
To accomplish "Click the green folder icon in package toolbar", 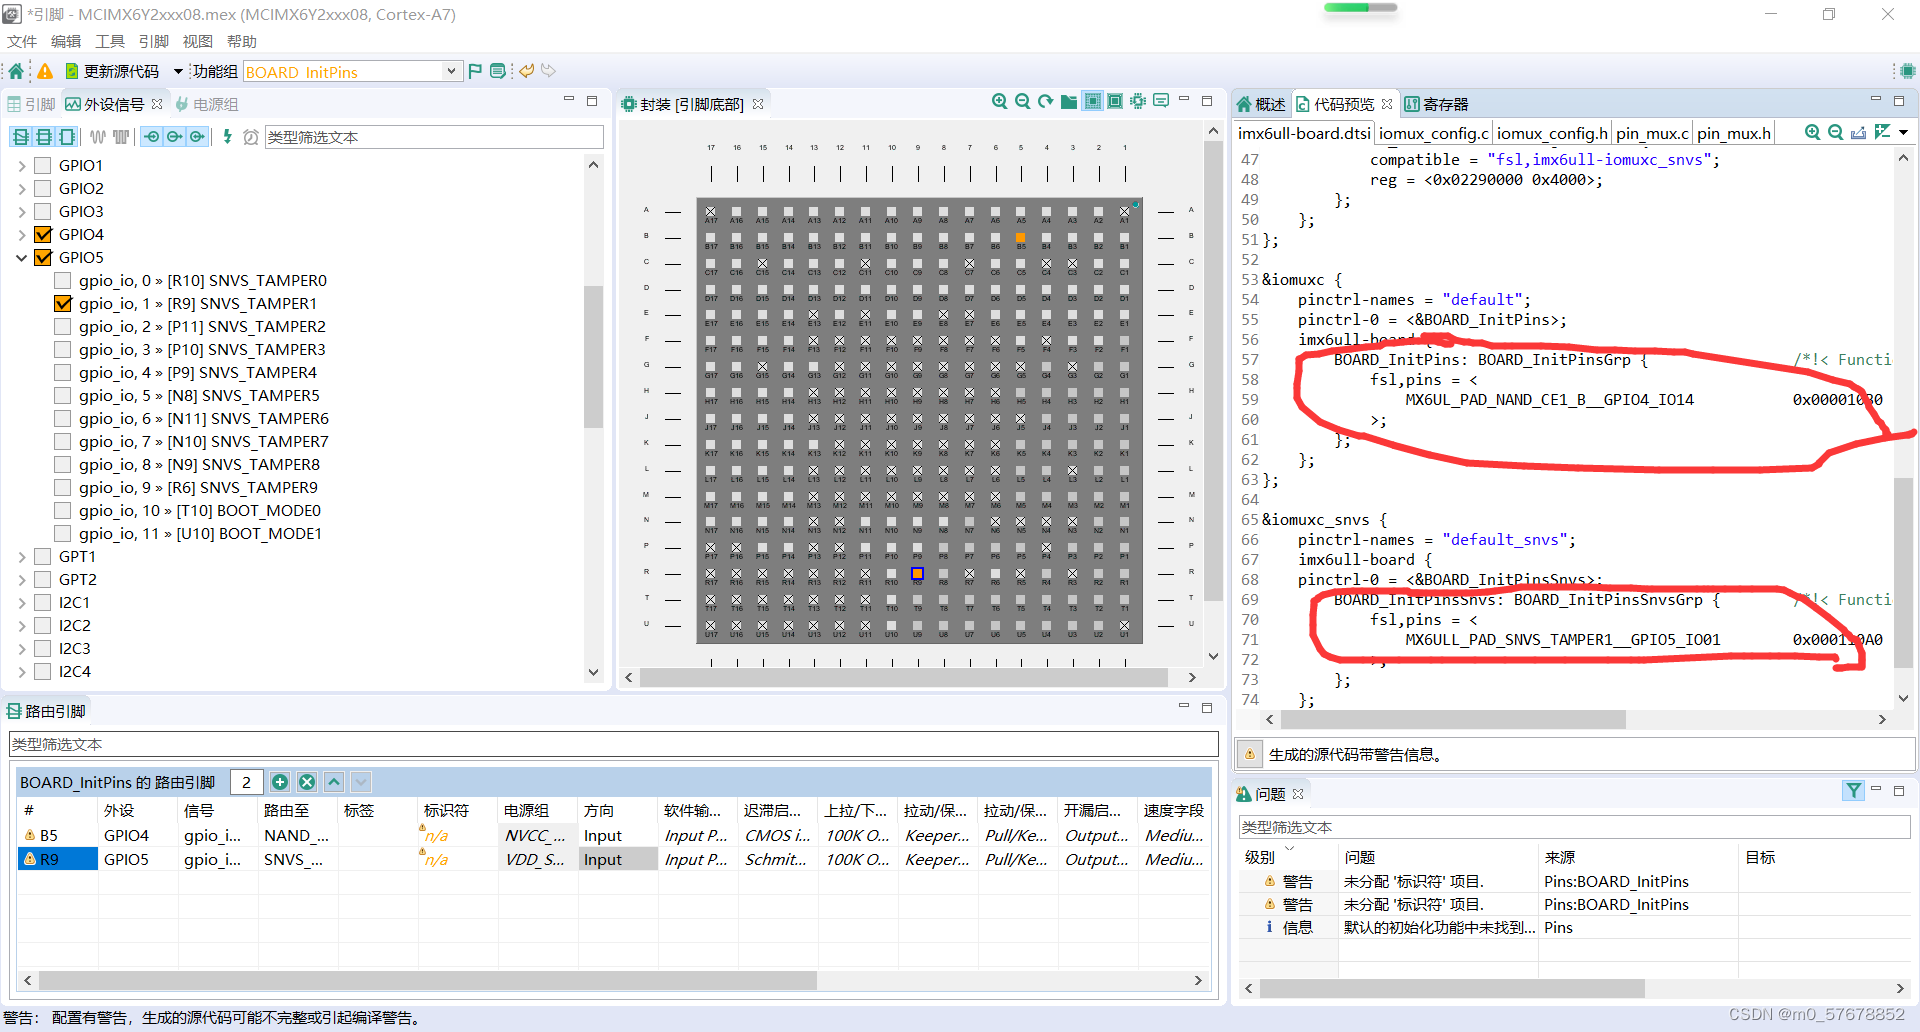I will pos(1069,102).
